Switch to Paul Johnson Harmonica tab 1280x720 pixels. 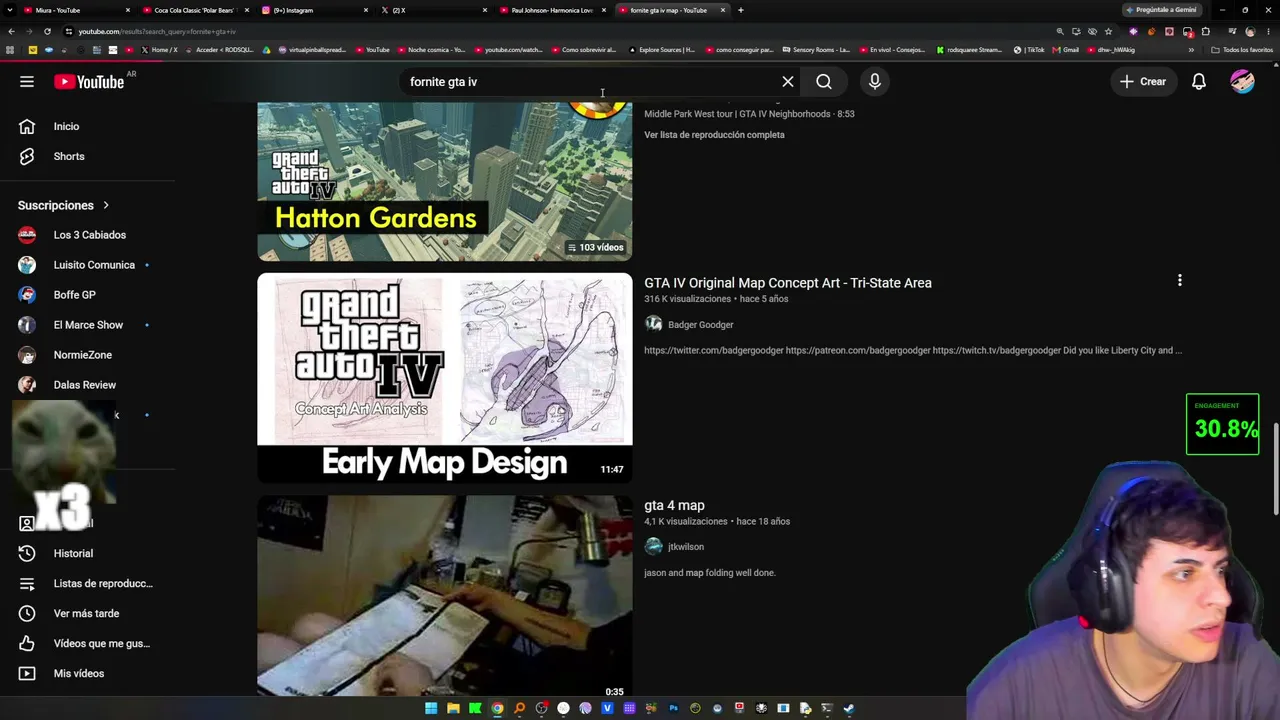point(553,10)
